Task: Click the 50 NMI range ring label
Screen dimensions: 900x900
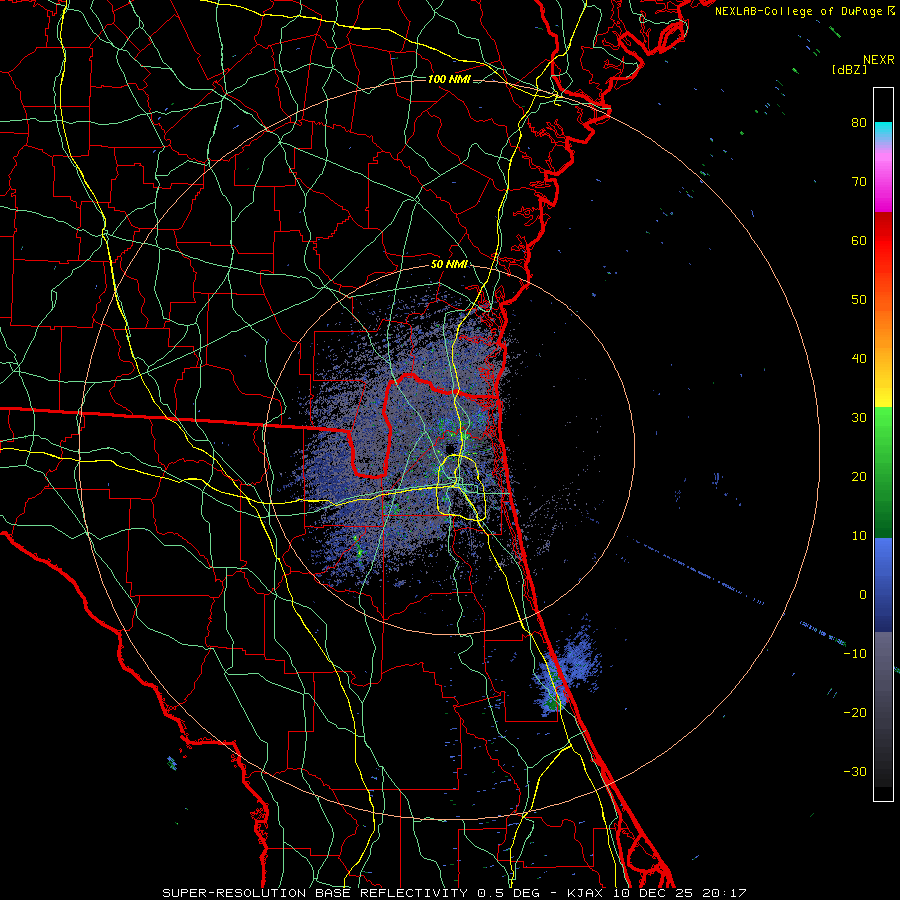Action: click(449, 265)
